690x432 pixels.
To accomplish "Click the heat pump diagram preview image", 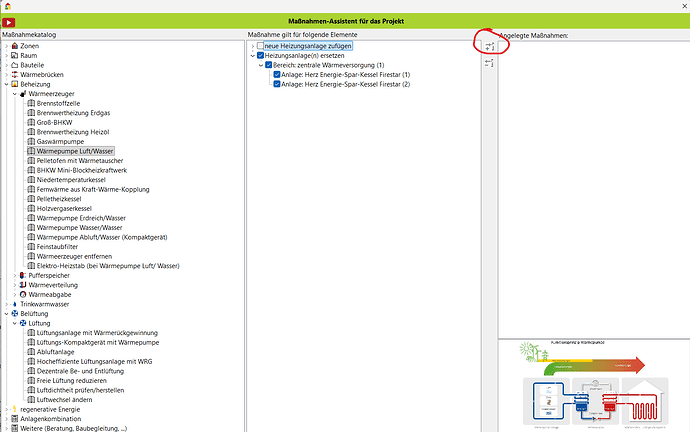I will pyautogui.click(x=594, y=386).
